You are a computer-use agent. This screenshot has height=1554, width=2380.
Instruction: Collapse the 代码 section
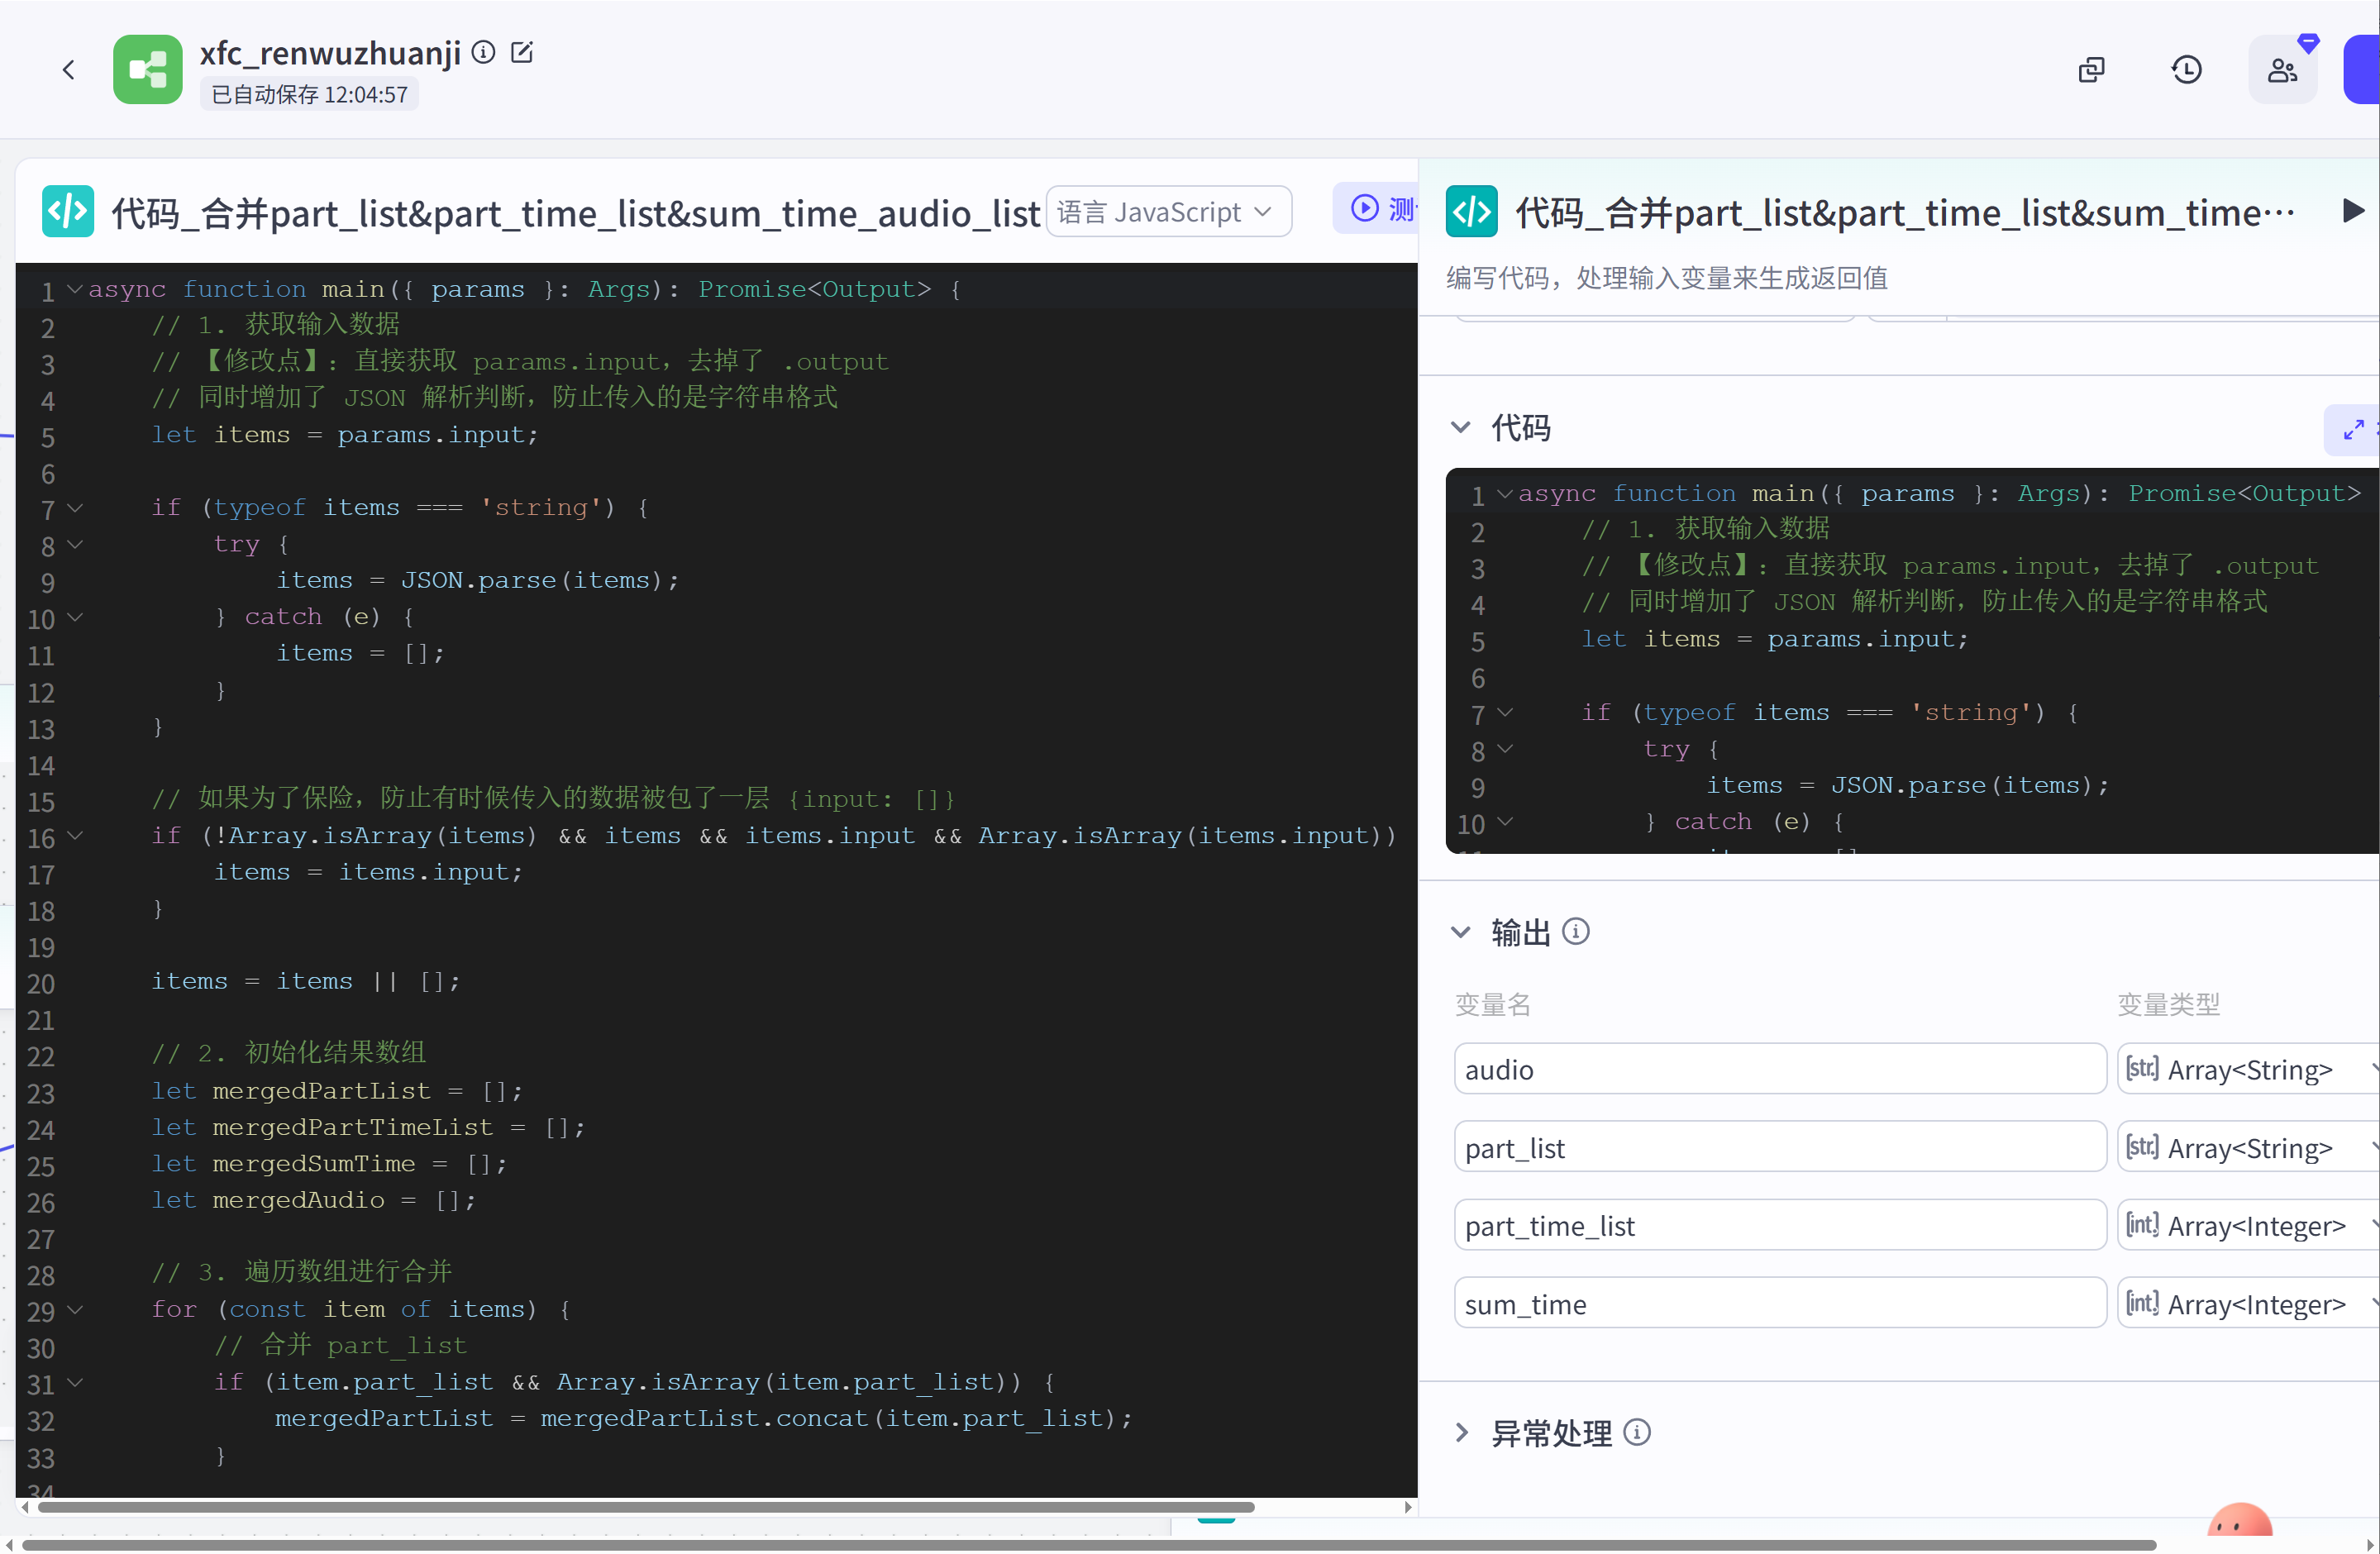tap(1461, 428)
